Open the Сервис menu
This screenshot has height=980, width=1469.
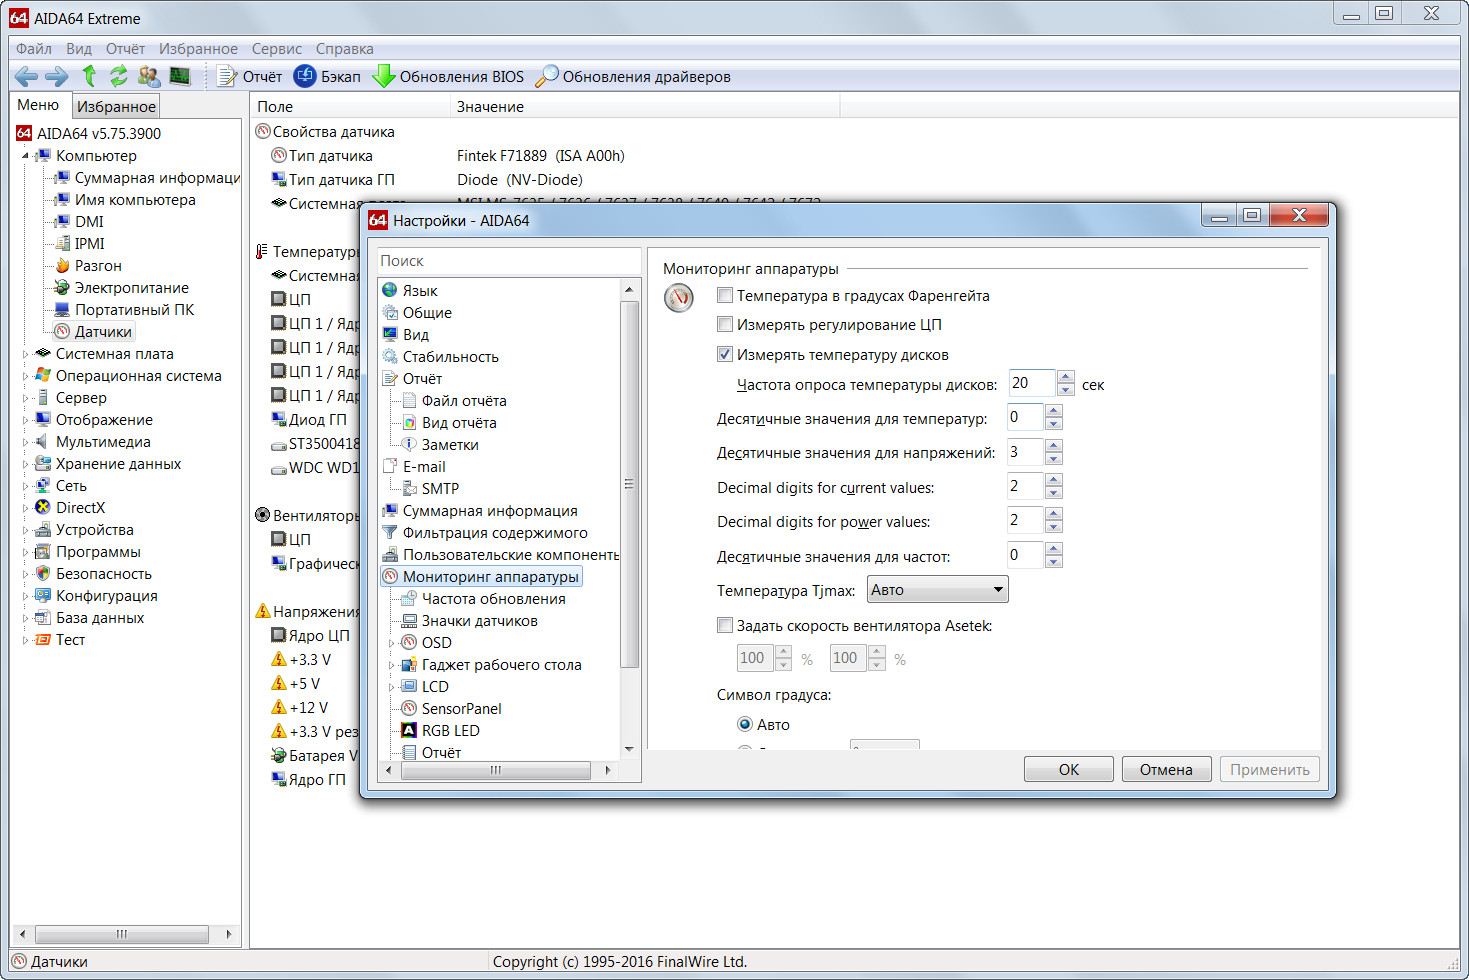coord(277,48)
